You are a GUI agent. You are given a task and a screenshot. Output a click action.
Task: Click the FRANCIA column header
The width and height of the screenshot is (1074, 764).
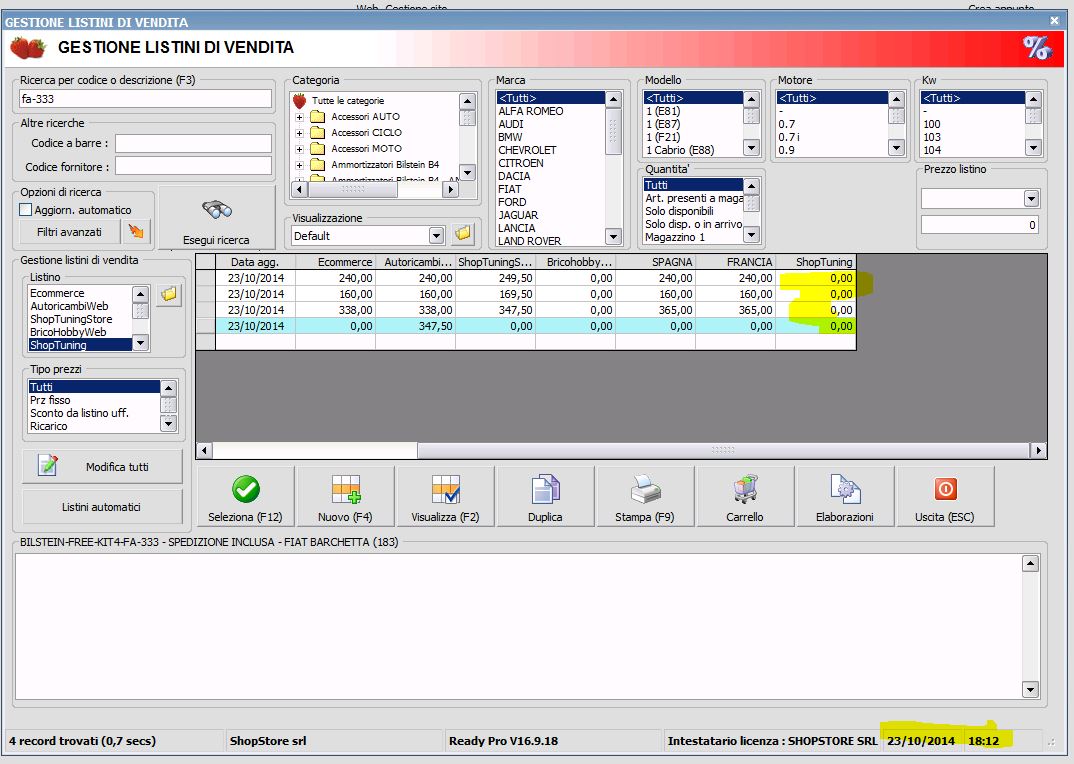[736, 262]
